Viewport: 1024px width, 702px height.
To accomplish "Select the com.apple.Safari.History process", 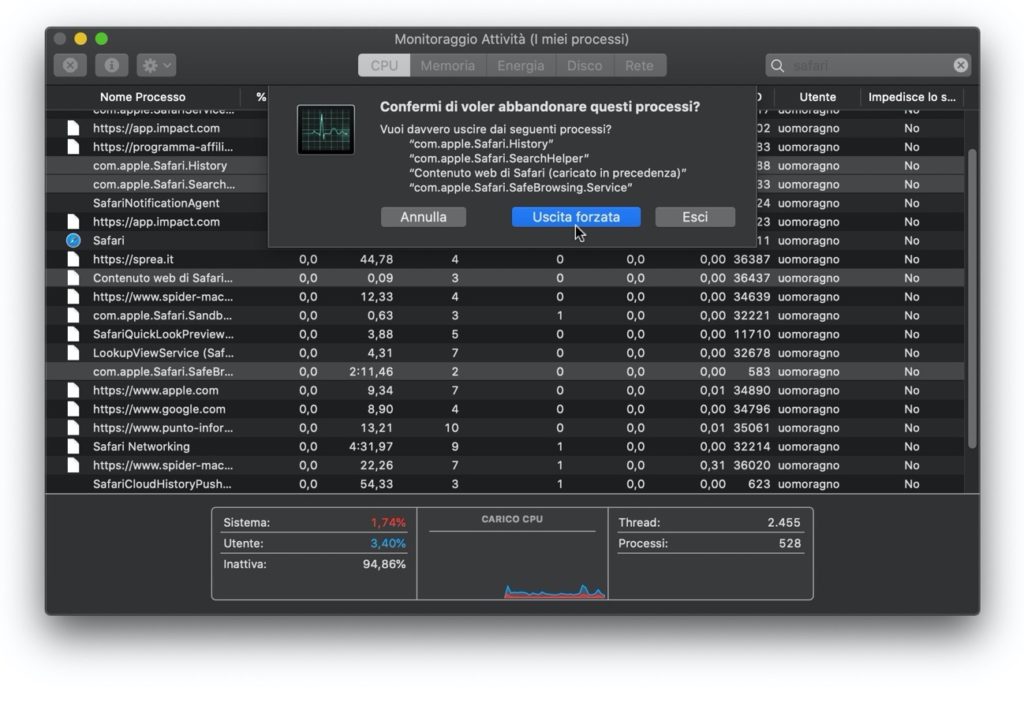I will [160, 166].
